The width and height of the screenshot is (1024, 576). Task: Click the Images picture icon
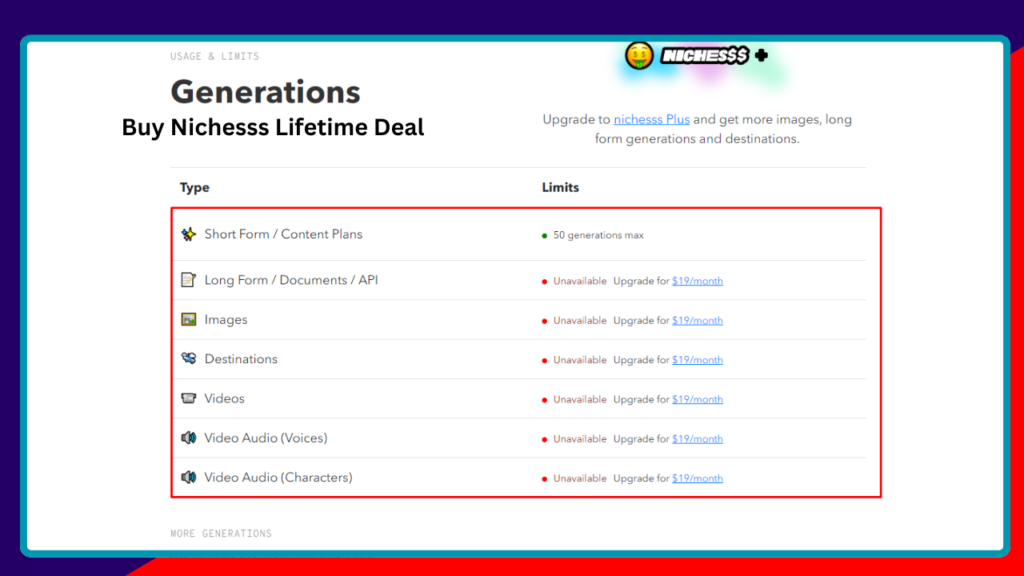189,319
